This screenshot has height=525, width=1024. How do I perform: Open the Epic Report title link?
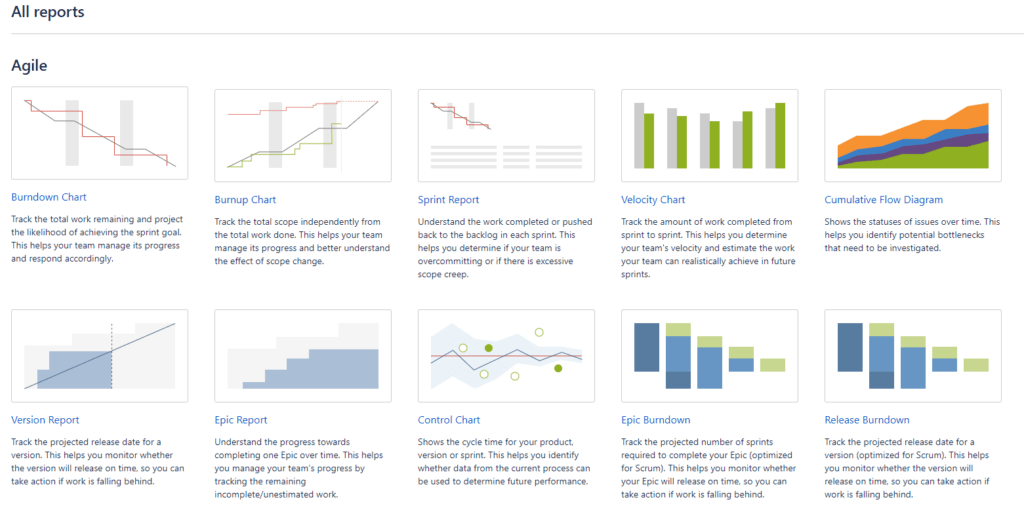(x=241, y=420)
